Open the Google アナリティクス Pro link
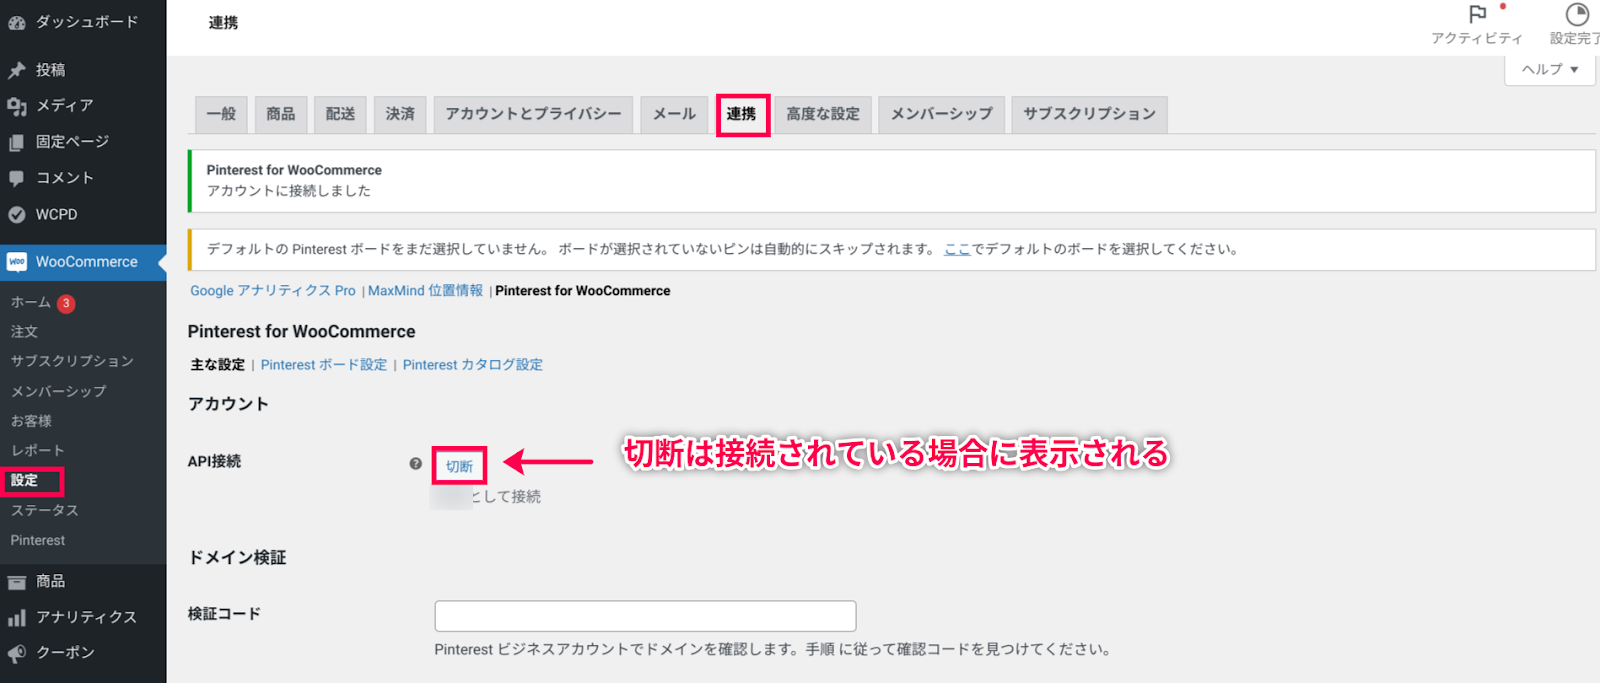The width and height of the screenshot is (1600, 683). tap(273, 291)
